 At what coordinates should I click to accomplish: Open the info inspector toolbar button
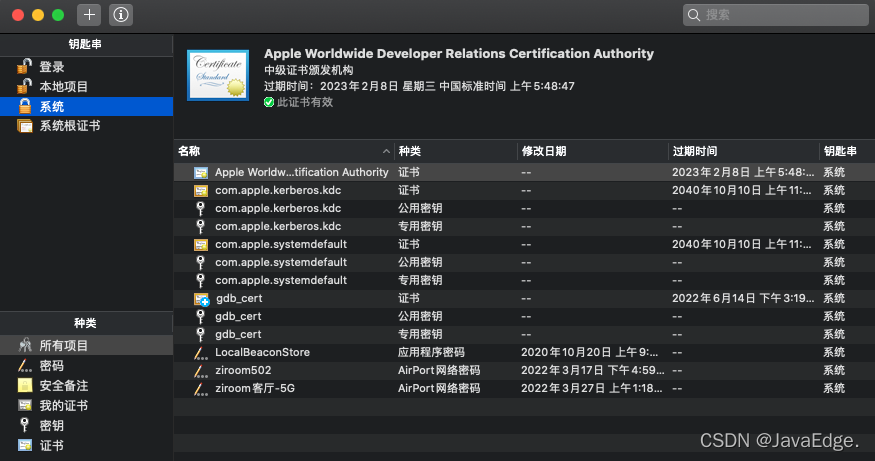121,15
